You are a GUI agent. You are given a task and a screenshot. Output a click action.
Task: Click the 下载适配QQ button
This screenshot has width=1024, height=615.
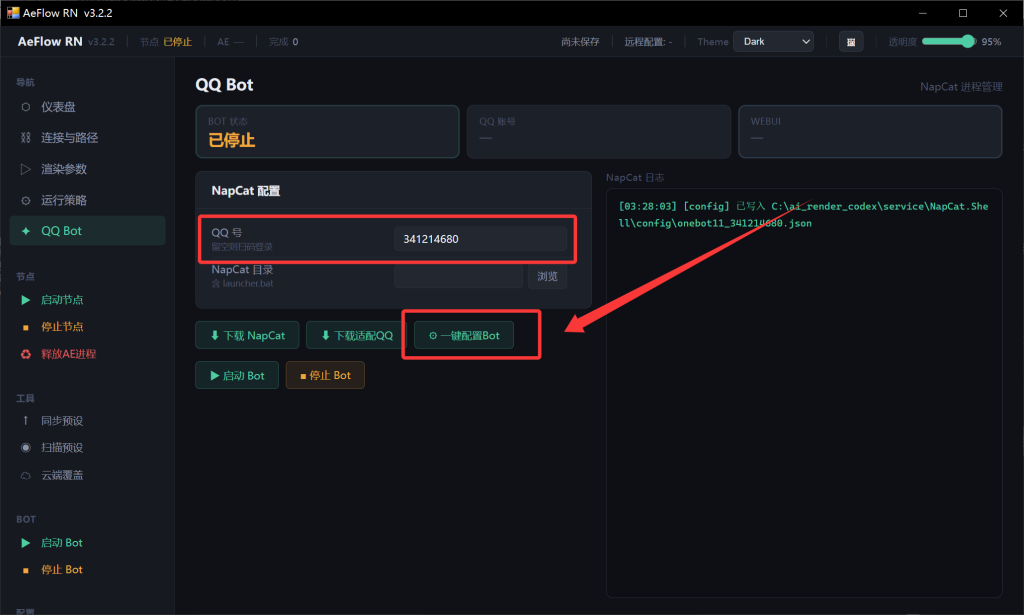coord(356,336)
